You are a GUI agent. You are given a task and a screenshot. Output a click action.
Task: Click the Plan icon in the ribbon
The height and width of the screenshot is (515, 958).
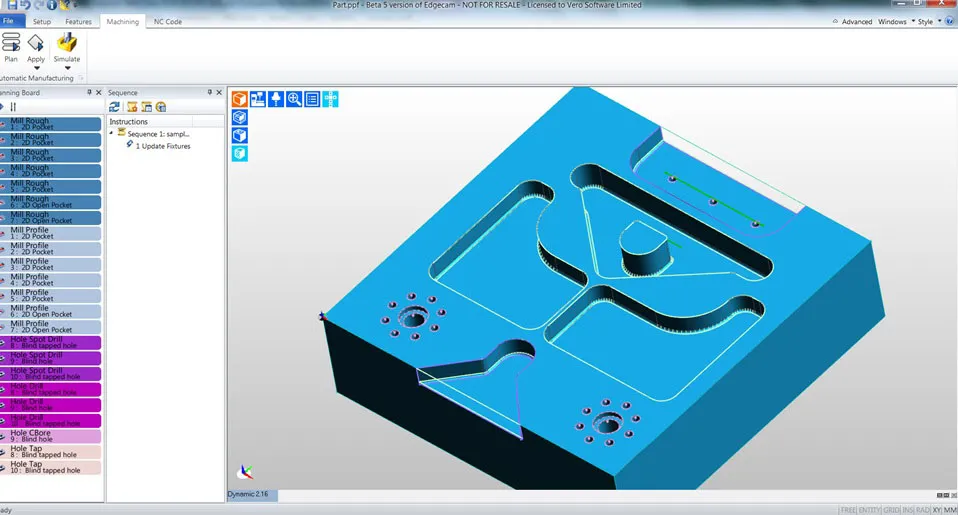point(11,45)
